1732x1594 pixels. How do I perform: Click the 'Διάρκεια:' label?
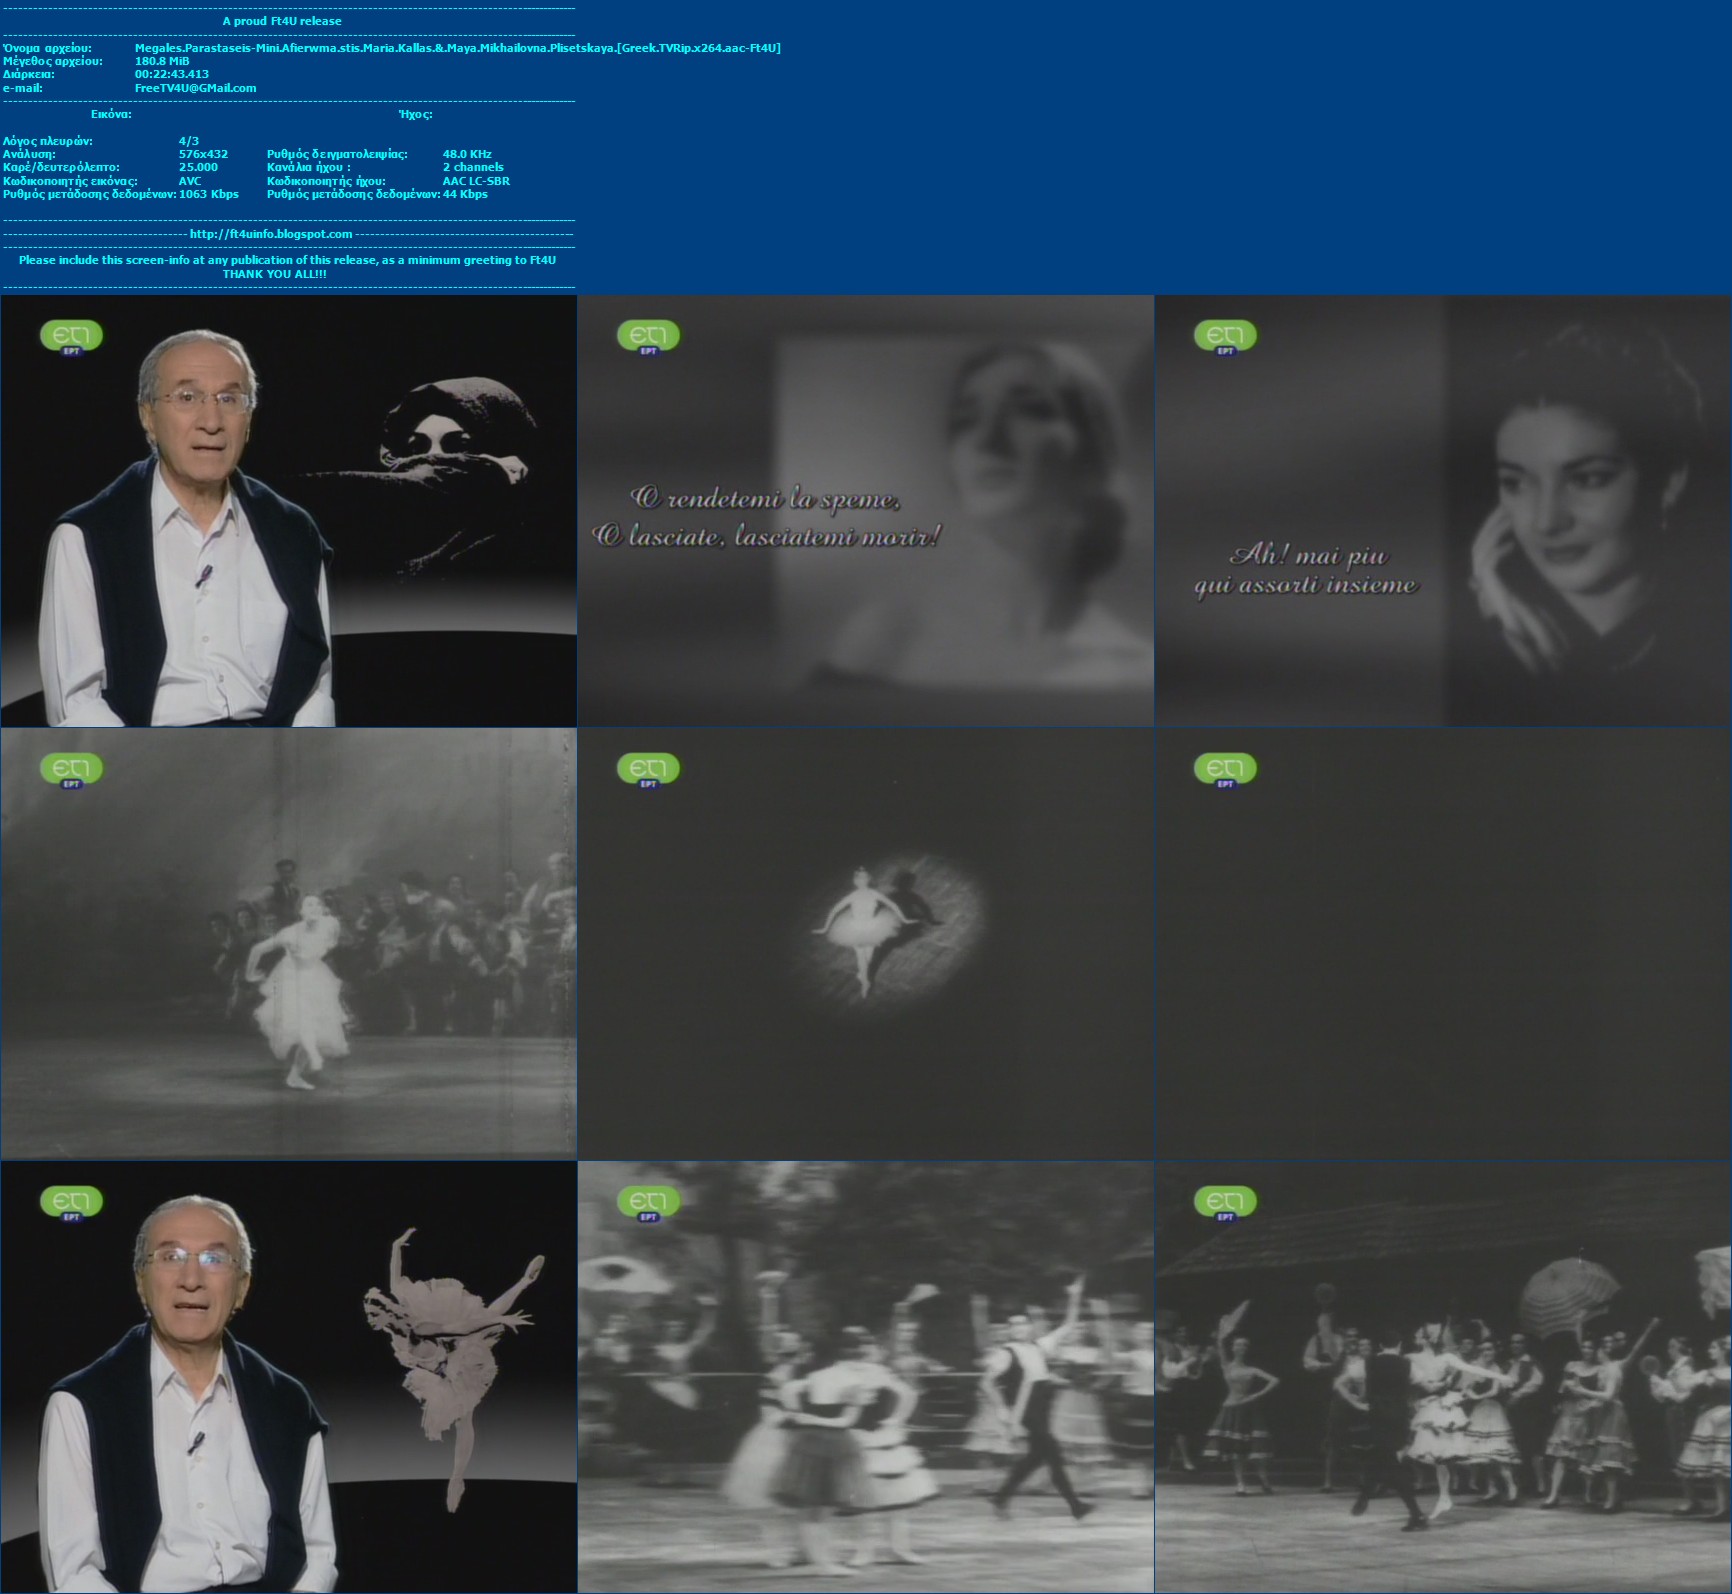[x=29, y=74]
